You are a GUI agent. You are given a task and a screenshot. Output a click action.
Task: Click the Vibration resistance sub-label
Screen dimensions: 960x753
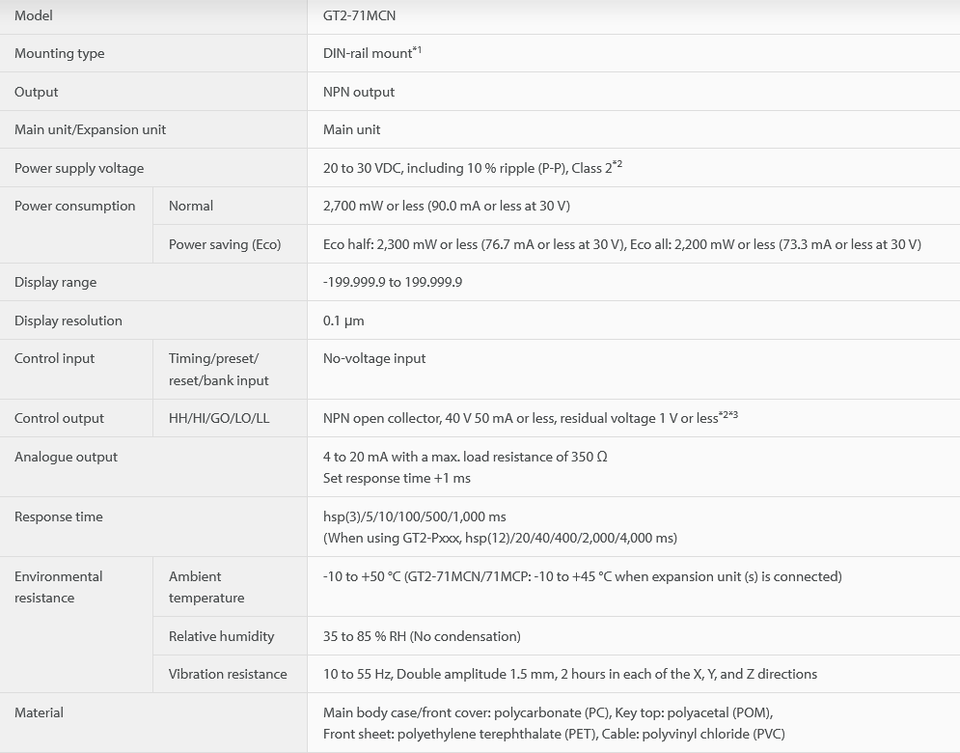[x=228, y=674]
